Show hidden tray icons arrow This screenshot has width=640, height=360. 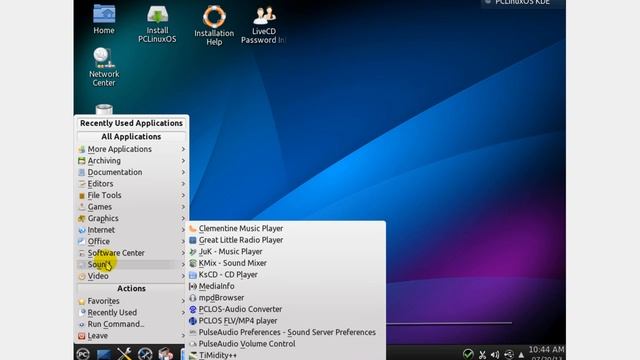521,355
